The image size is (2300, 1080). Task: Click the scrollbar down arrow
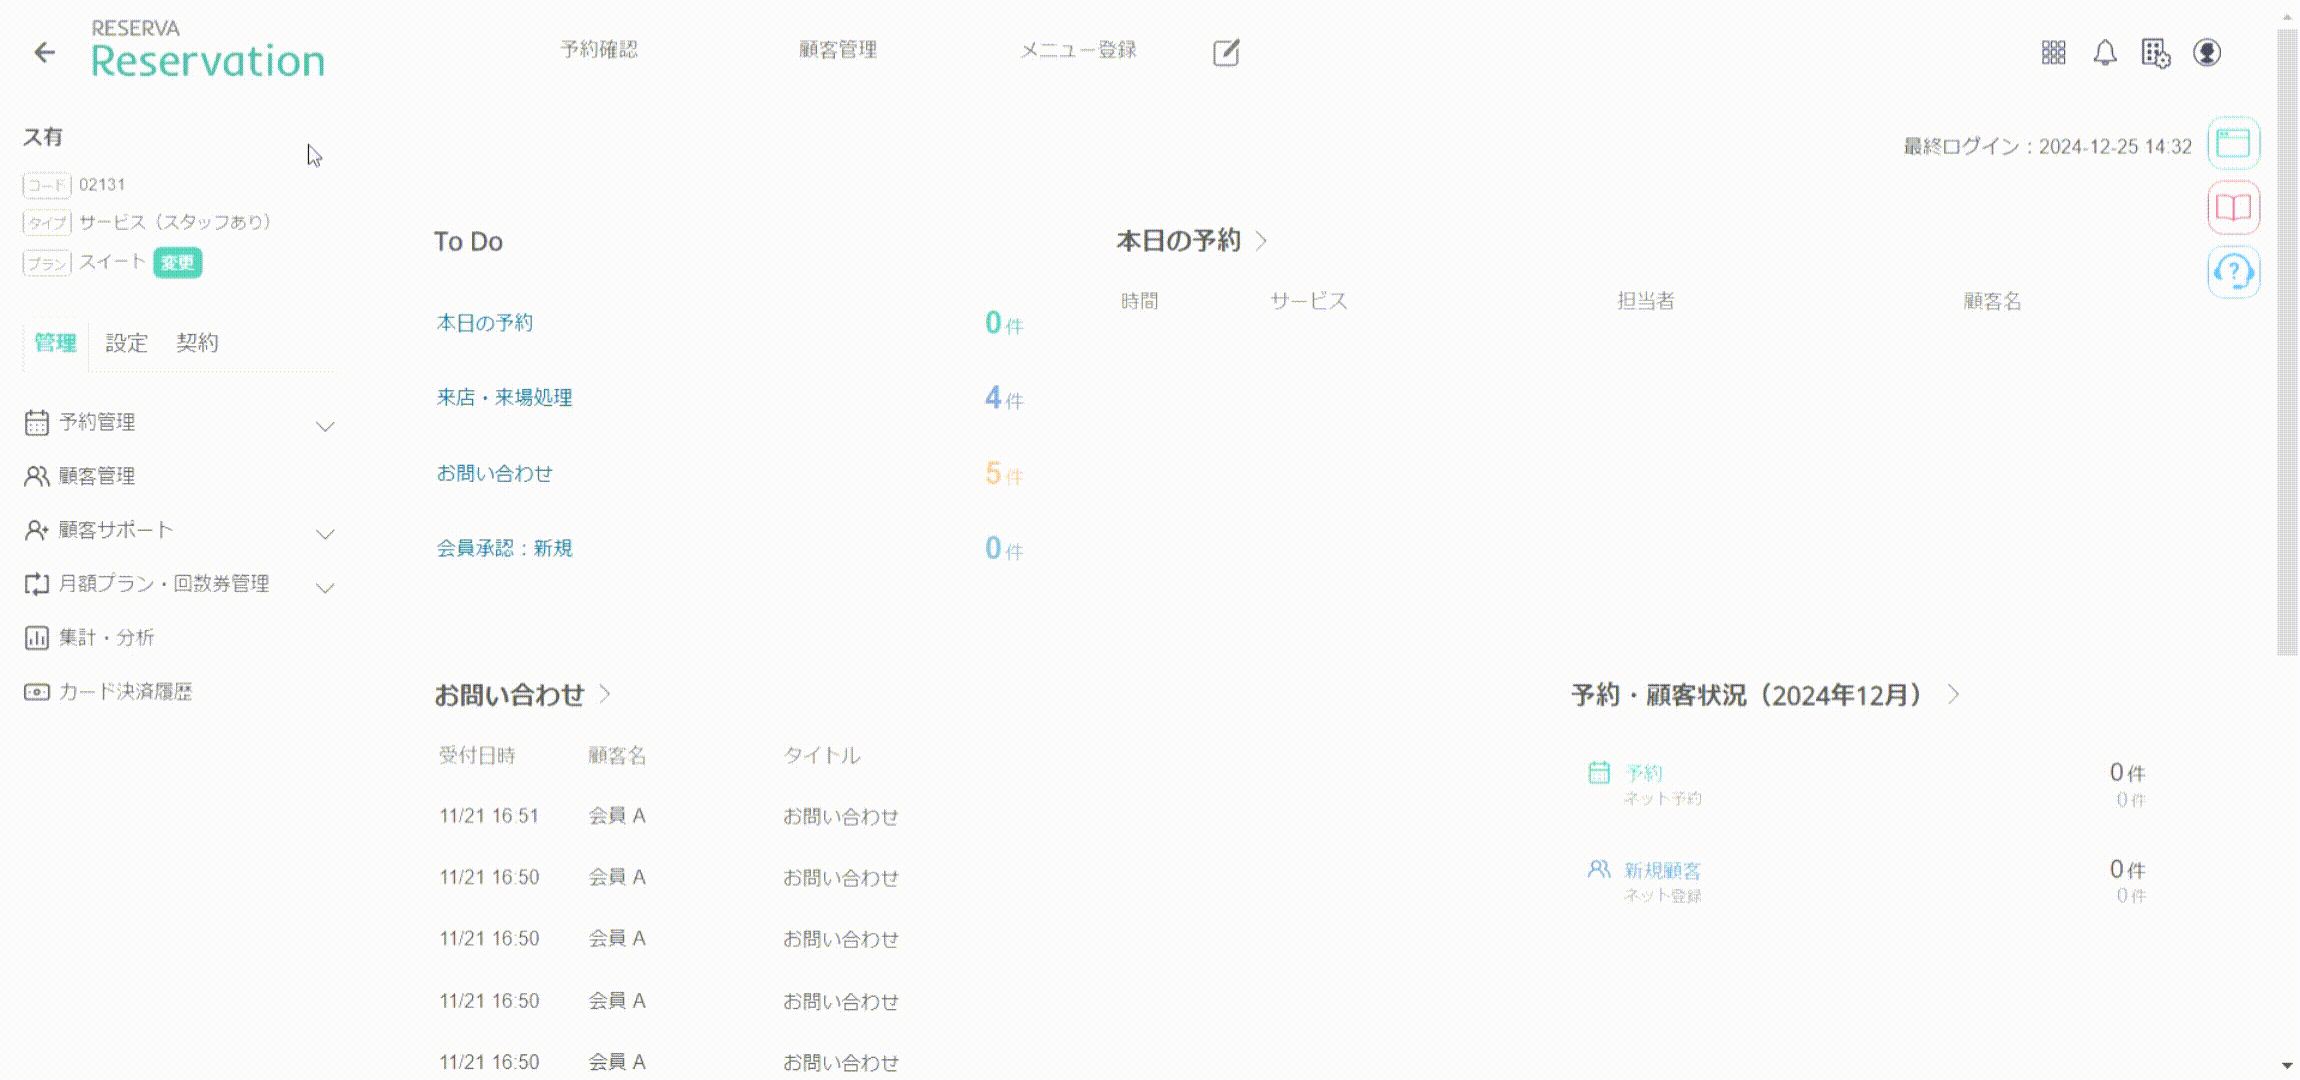point(2287,1066)
